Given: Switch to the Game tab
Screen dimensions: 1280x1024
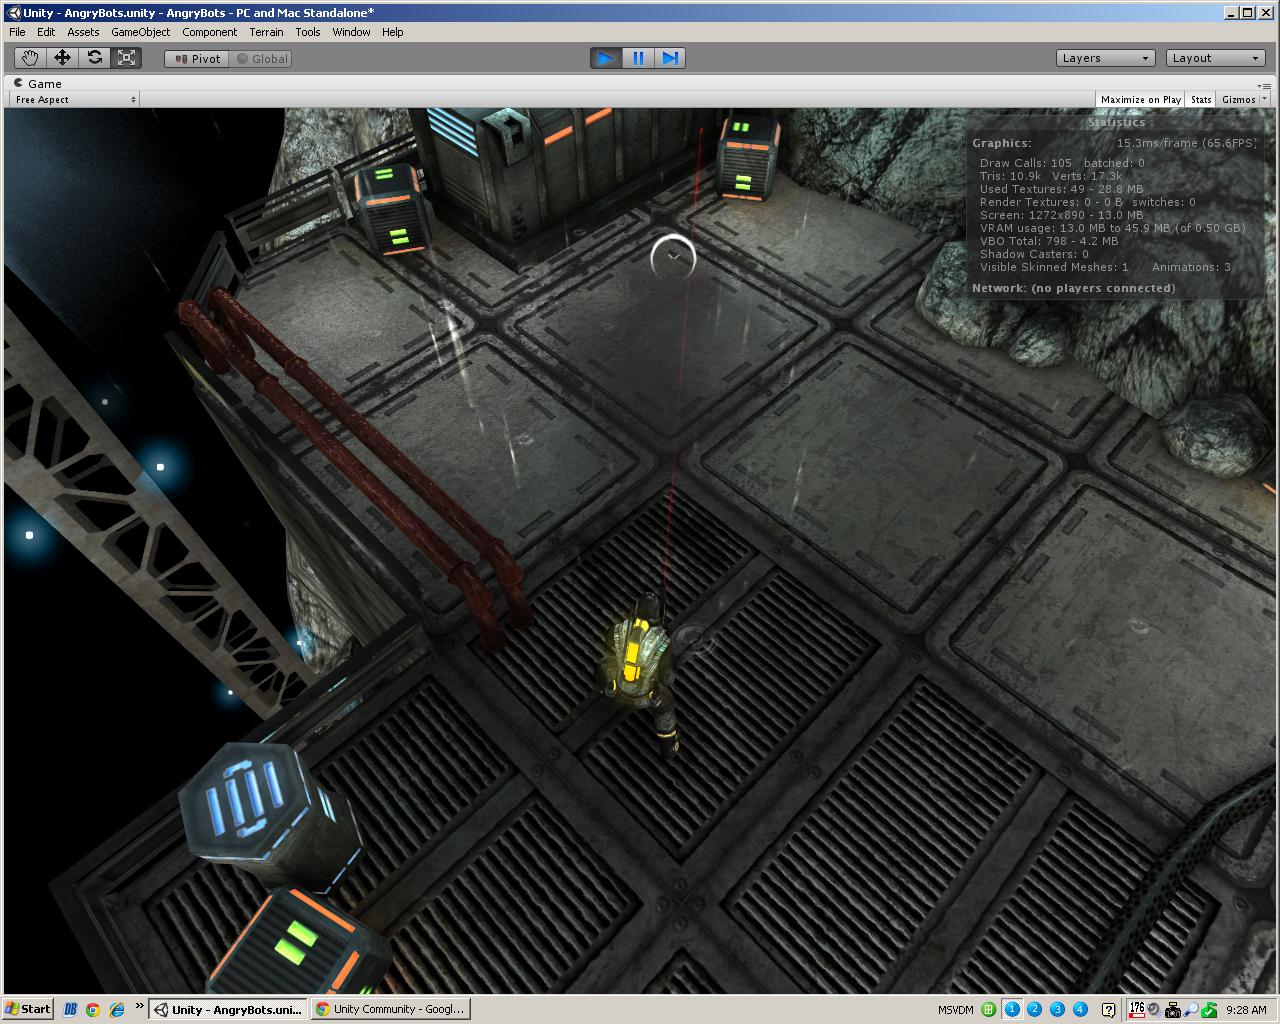Looking at the screenshot, I should [x=37, y=84].
